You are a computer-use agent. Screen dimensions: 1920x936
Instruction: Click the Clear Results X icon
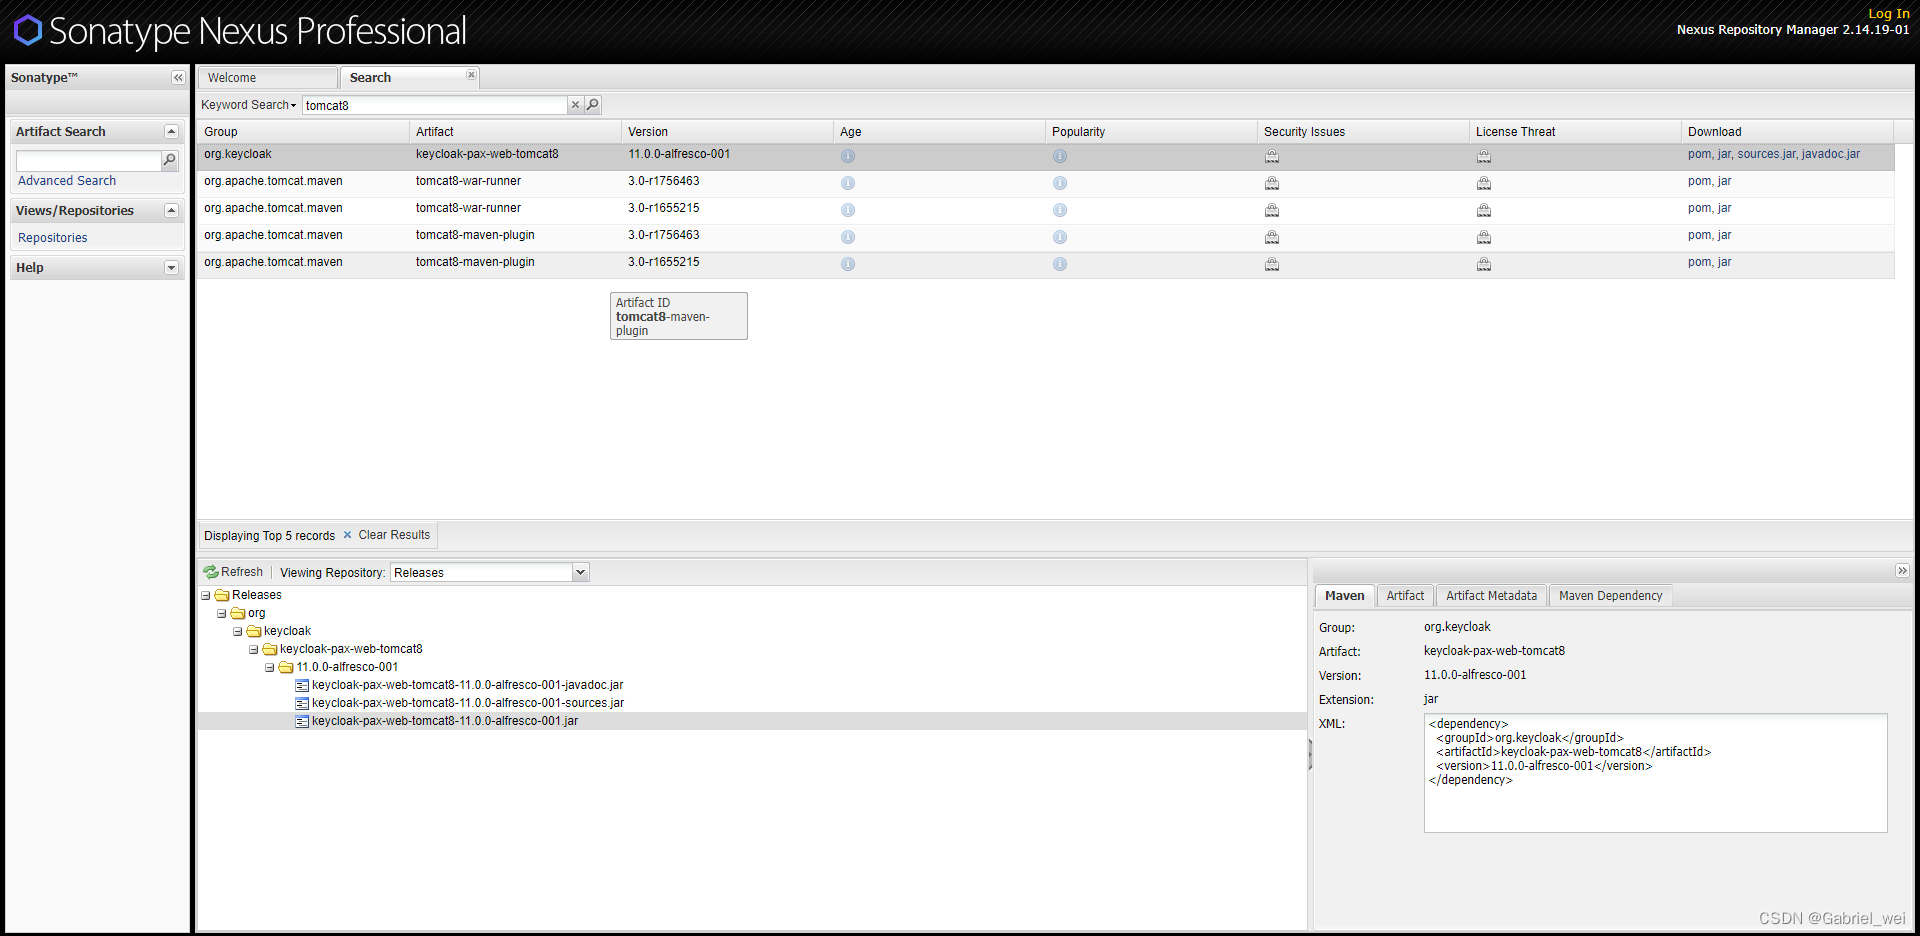click(x=347, y=535)
